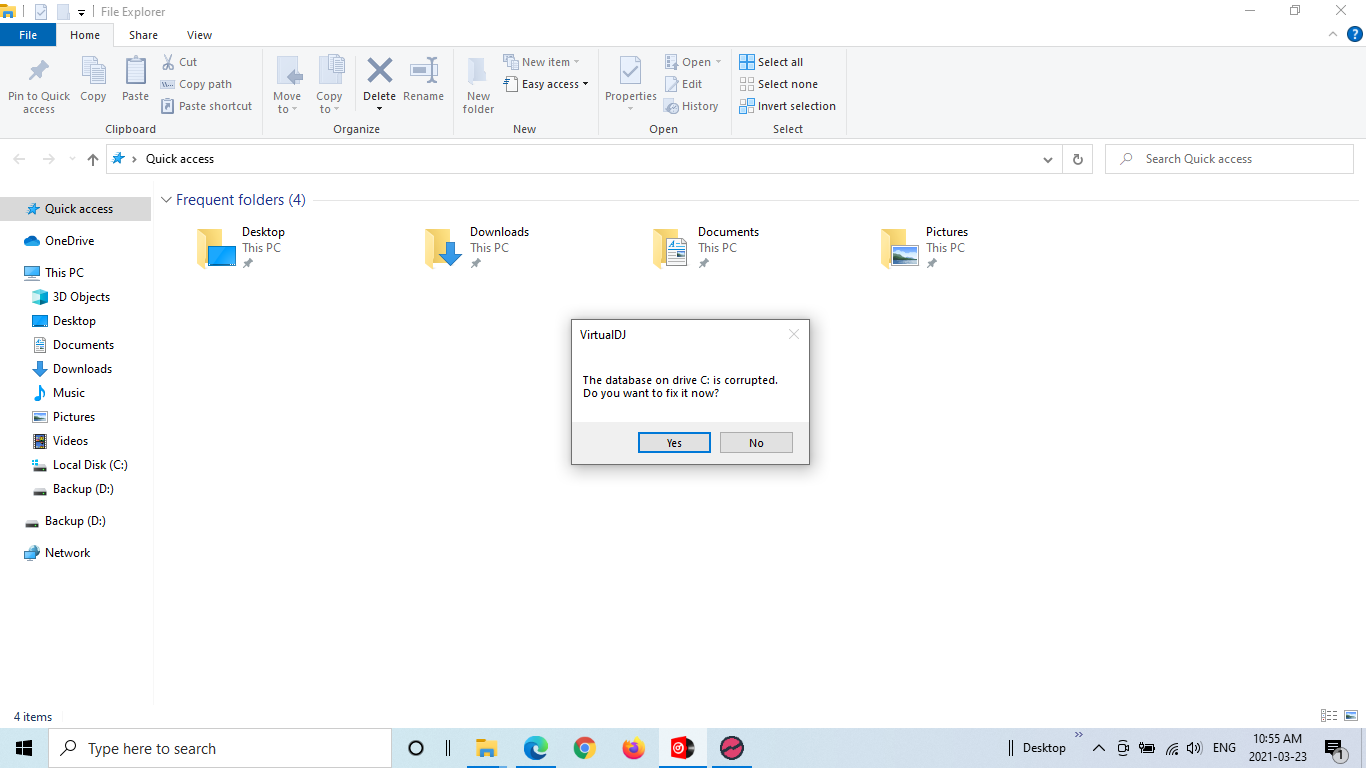
Task: Switch to the Share ribbon tab
Action: click(x=143, y=35)
